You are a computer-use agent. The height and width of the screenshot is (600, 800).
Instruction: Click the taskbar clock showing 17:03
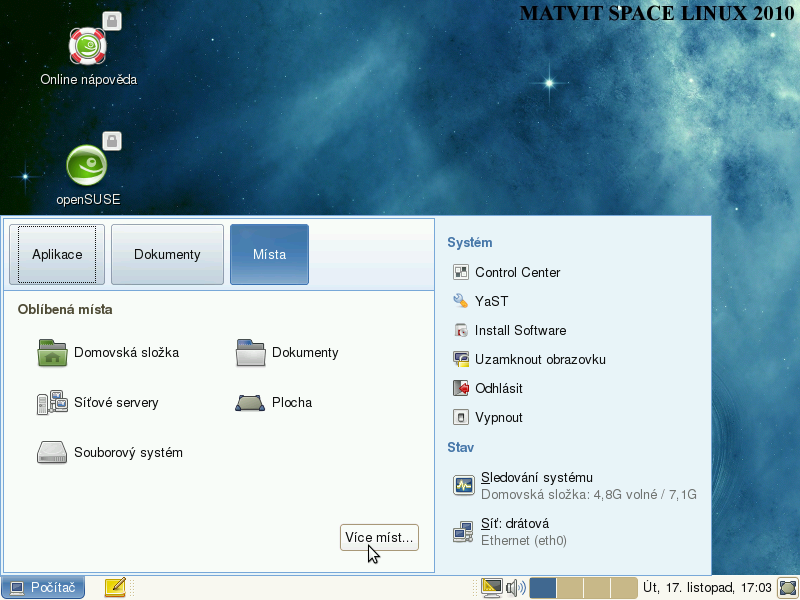[x=707, y=588]
